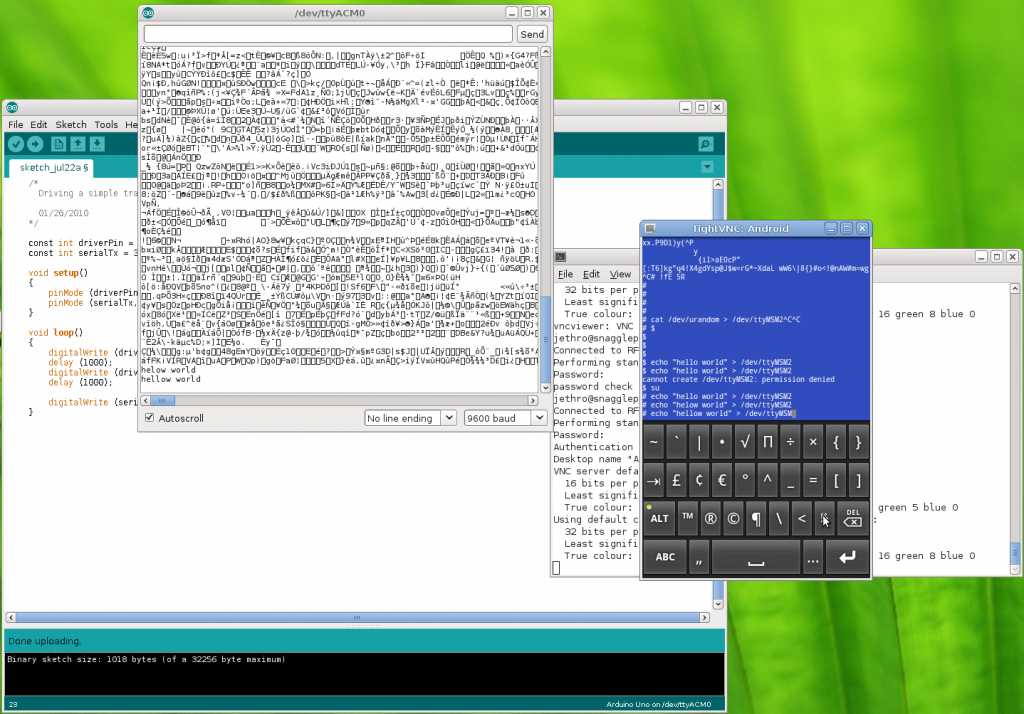
Task: Select the sketch_jul22a tab
Action: point(52,168)
